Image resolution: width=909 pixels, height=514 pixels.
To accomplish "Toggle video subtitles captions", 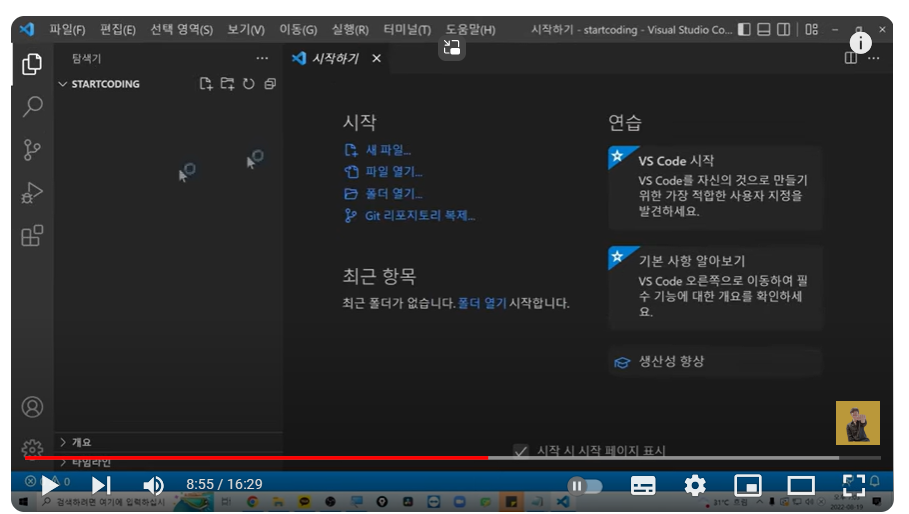I will [x=643, y=486].
